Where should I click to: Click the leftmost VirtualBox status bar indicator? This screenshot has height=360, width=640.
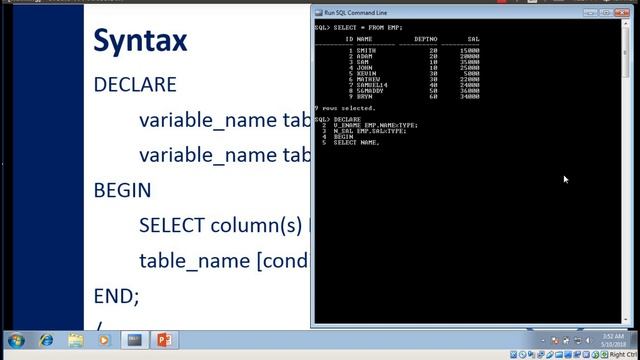[x=513, y=355]
